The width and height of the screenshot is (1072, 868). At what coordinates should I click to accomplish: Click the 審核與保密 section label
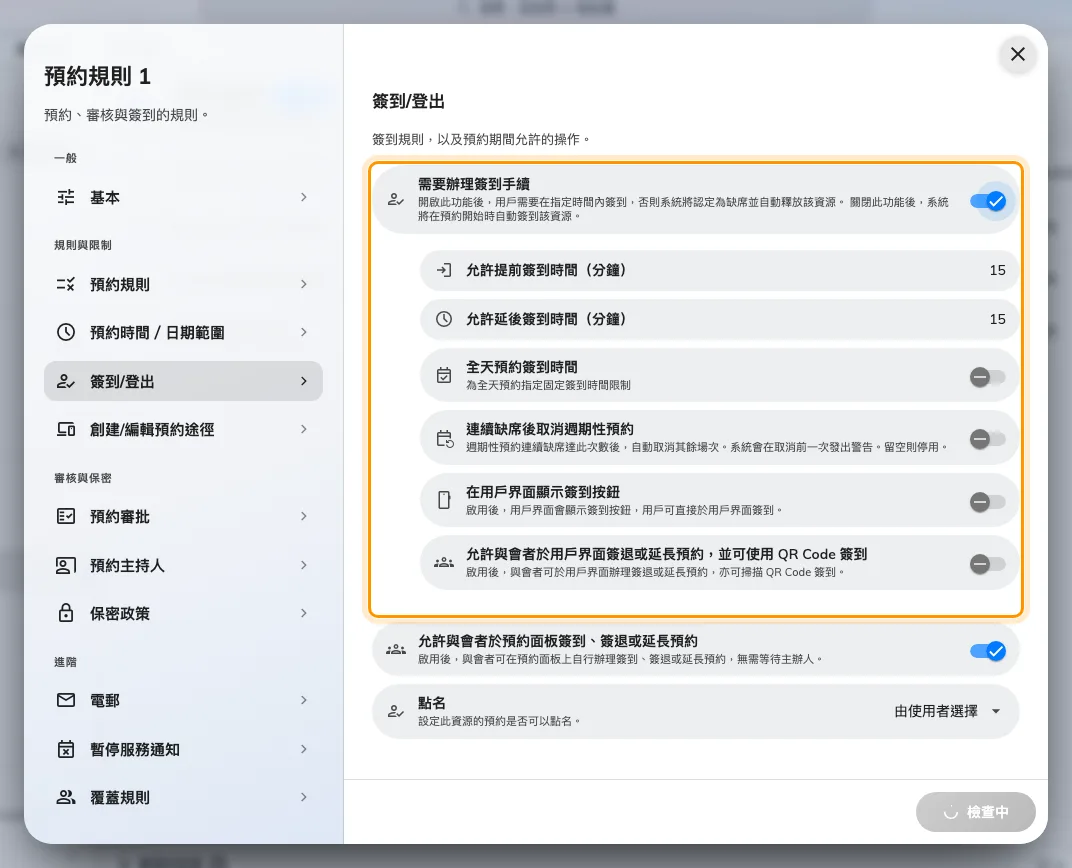(x=83, y=478)
